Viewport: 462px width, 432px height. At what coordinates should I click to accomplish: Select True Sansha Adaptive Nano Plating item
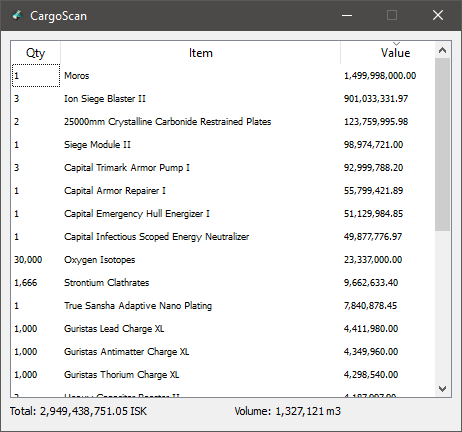click(138, 306)
